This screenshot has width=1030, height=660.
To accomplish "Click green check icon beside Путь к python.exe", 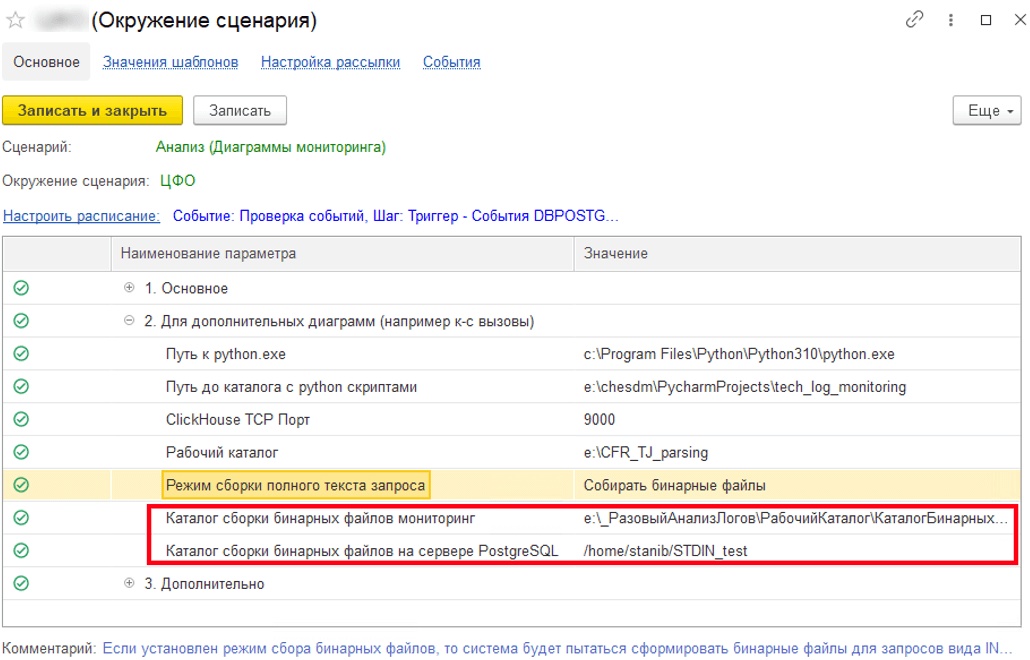I will 21,354.
